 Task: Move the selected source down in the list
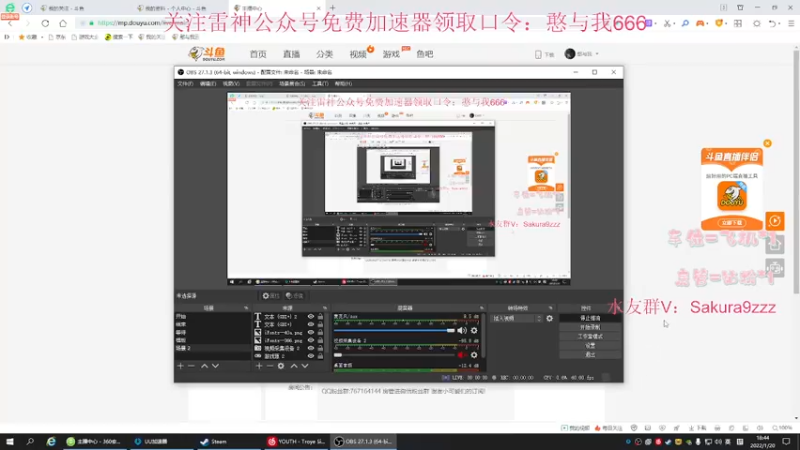305,366
